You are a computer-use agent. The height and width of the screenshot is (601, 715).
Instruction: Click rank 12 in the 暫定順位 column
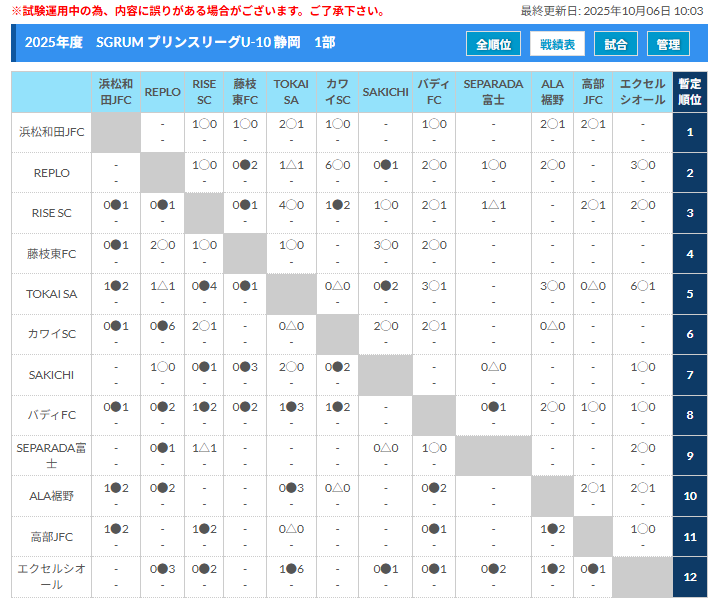(x=689, y=576)
